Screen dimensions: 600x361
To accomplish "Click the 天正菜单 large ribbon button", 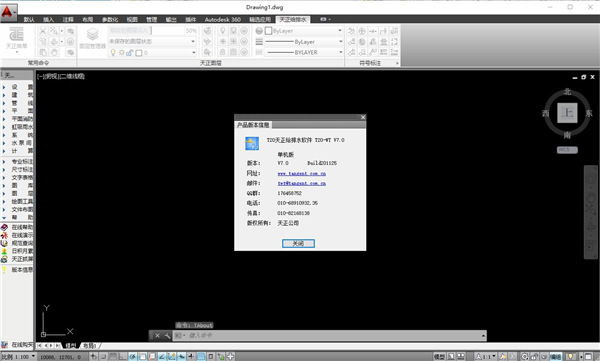I will (16, 39).
